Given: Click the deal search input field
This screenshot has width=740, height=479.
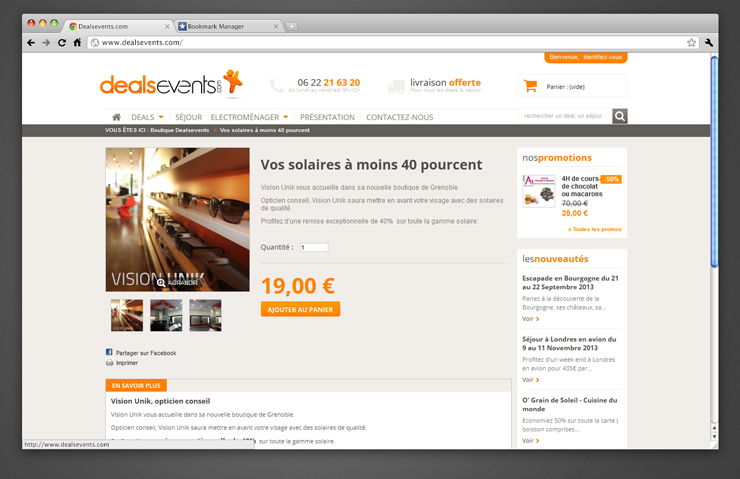Looking at the screenshot, I should click(565, 116).
